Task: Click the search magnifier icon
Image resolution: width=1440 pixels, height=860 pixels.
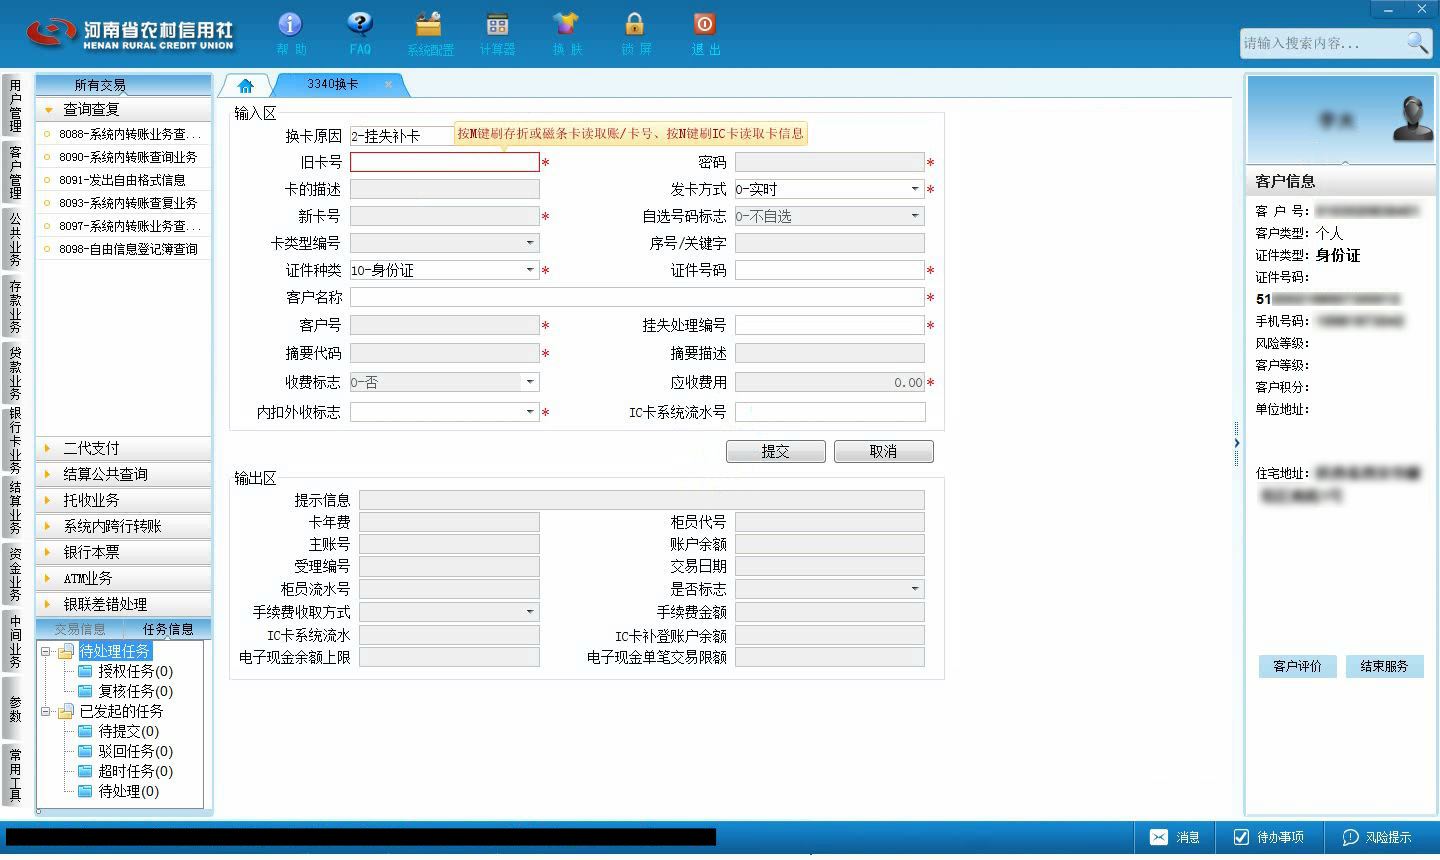Action: pos(1417,42)
